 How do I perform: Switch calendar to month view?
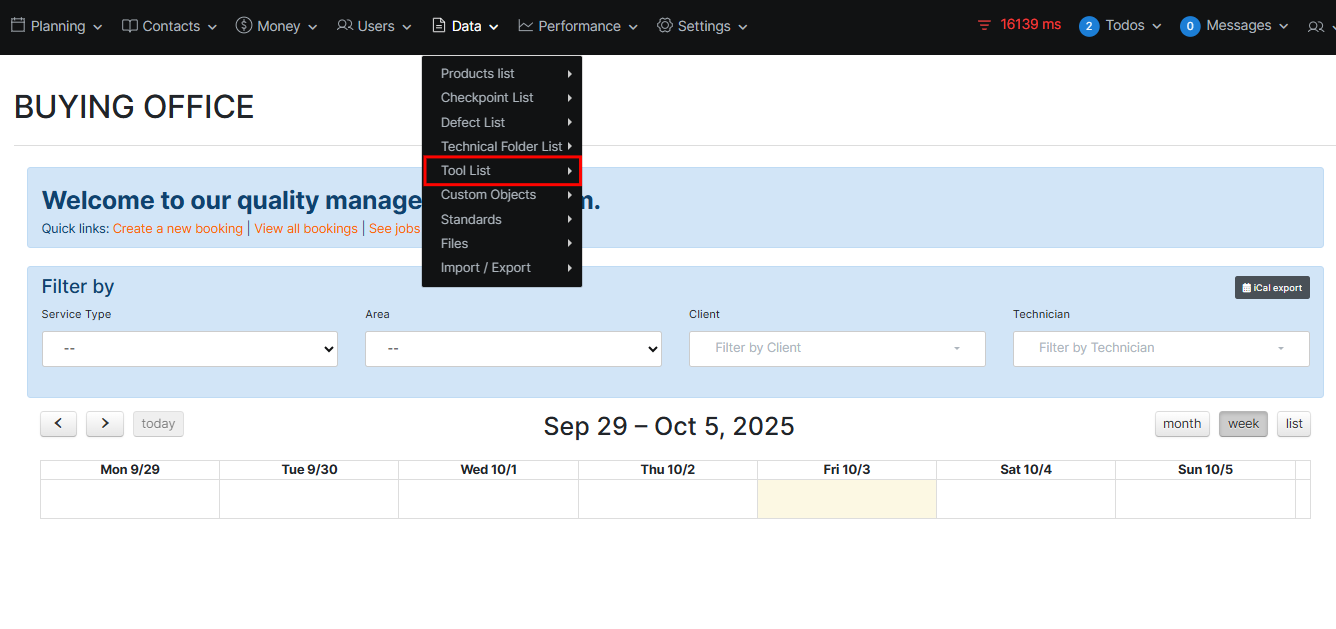coord(1182,424)
